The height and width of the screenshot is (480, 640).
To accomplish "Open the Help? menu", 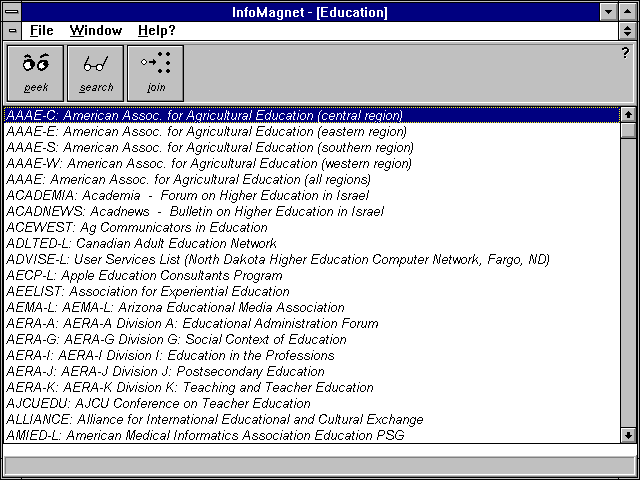I will pos(156,31).
